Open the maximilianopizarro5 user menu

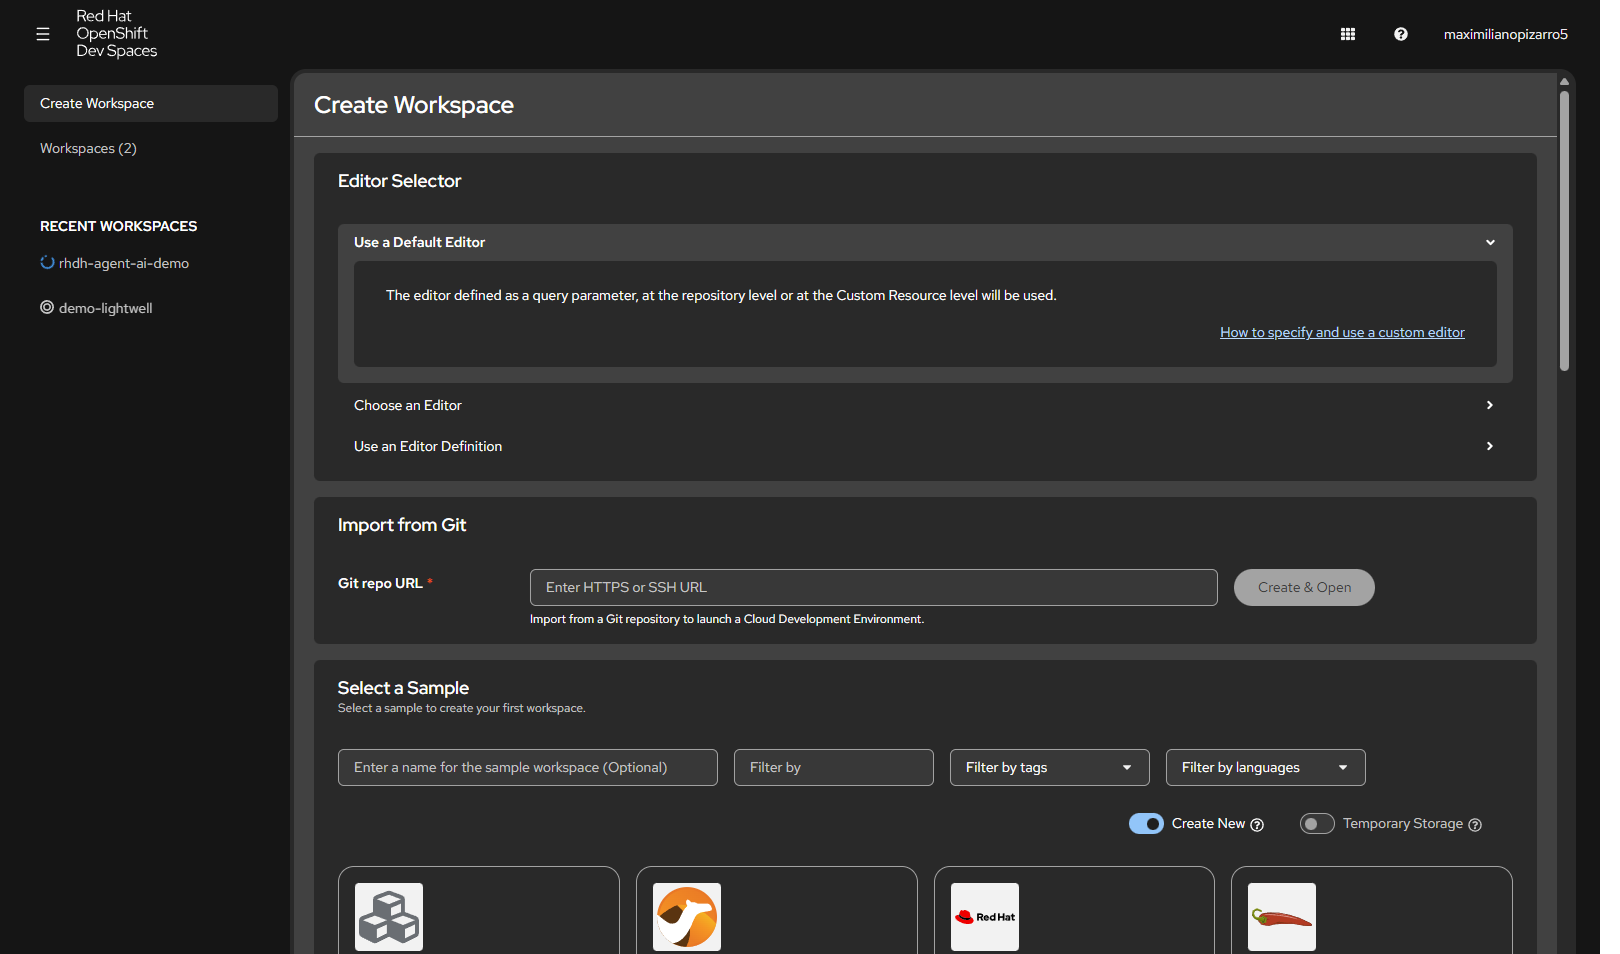[x=1505, y=34]
